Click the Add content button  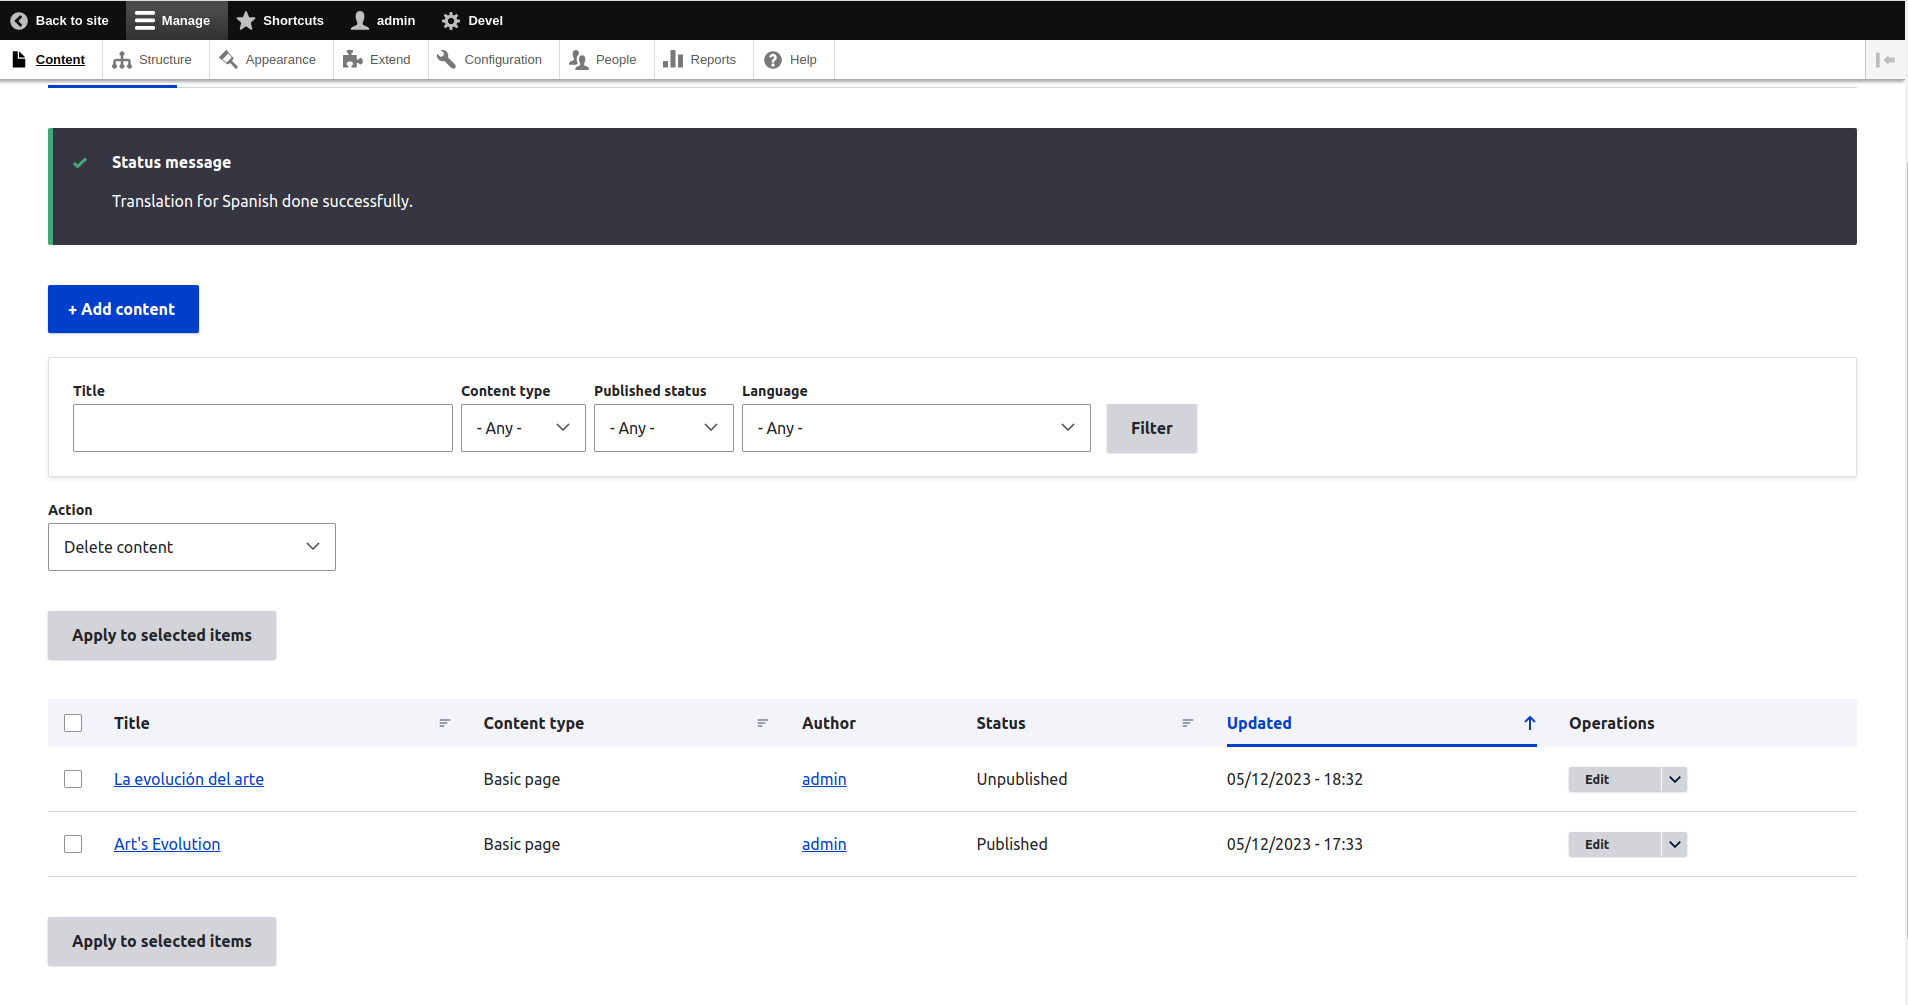123,309
